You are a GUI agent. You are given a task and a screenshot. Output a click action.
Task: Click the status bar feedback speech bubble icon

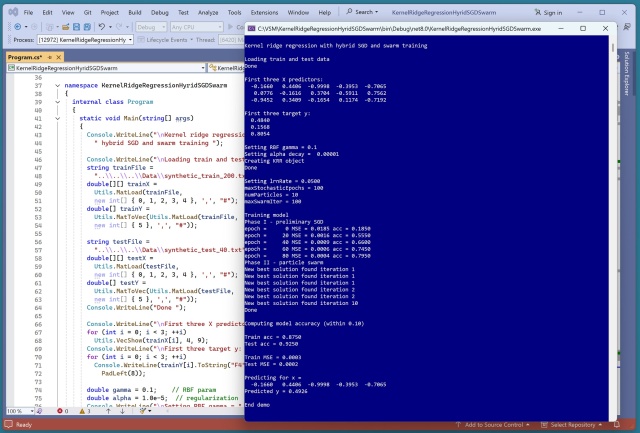pos(9,424)
